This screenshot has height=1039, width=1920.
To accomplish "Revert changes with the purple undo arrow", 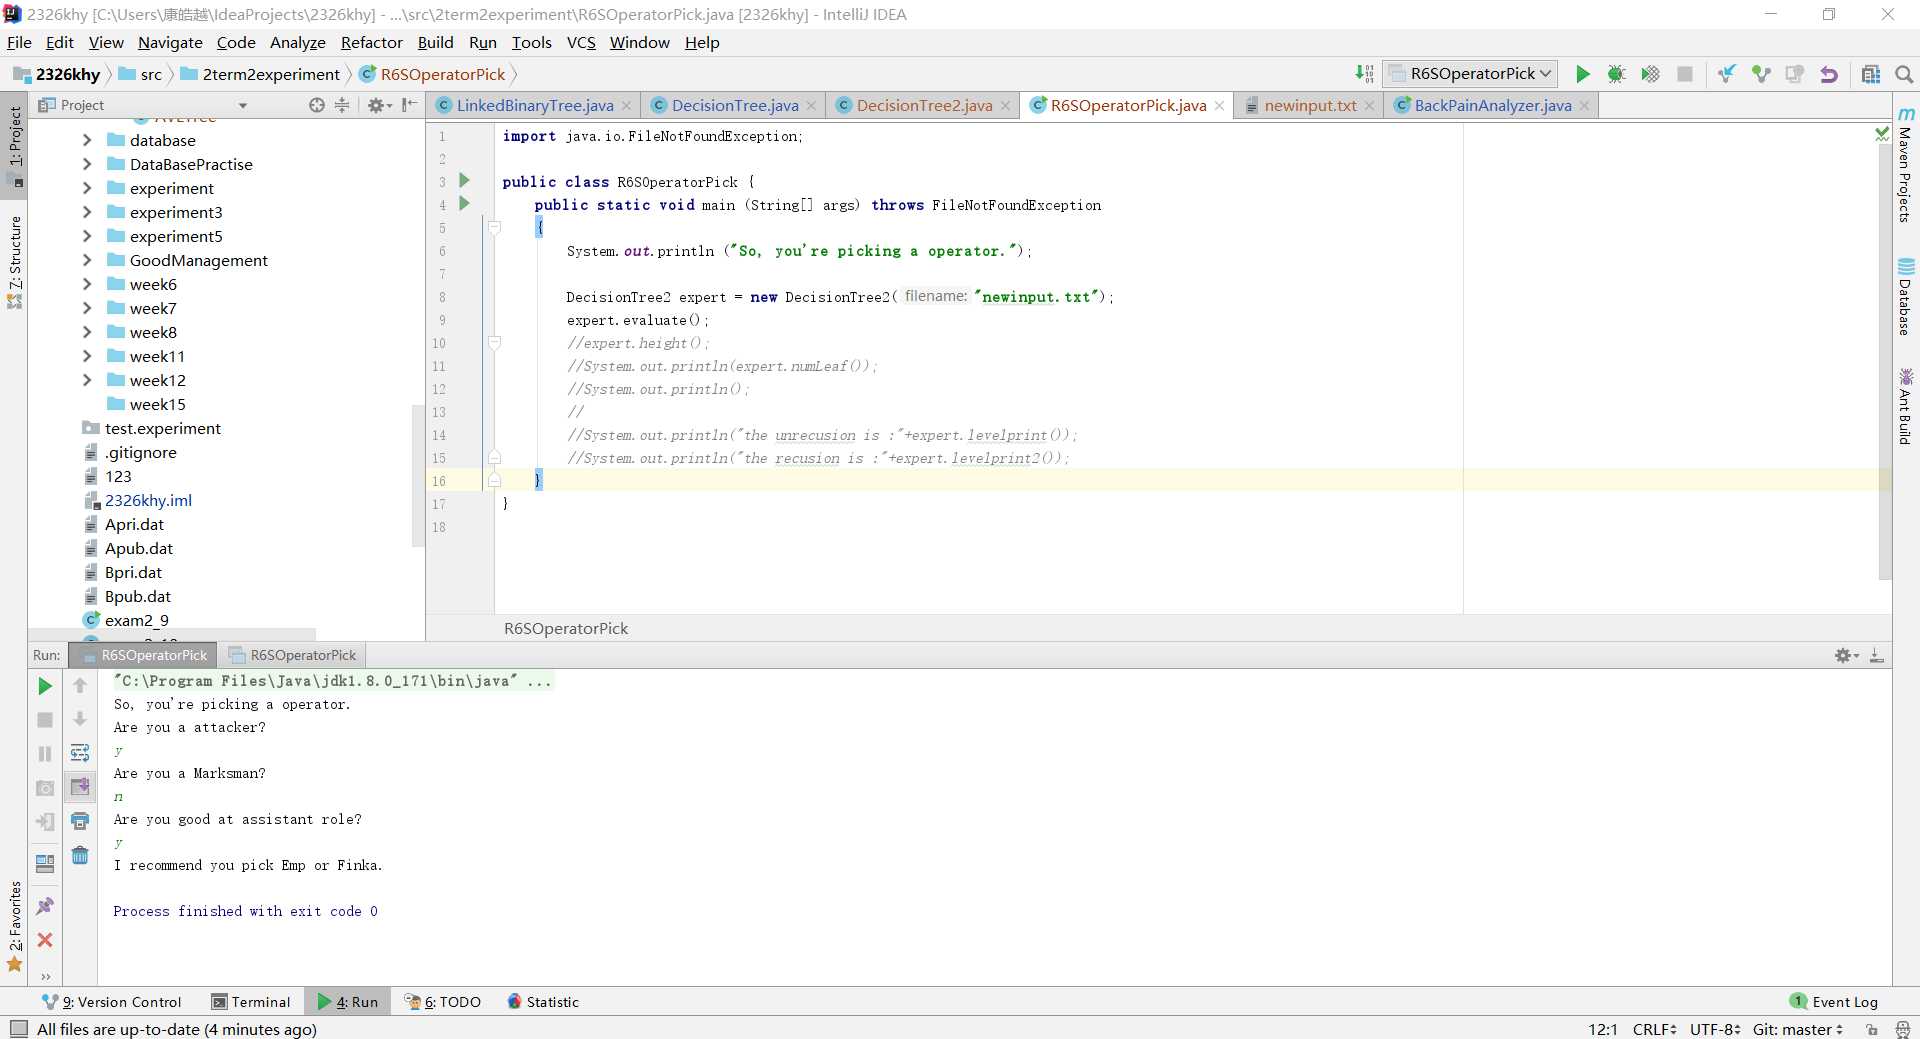I will click(1829, 74).
